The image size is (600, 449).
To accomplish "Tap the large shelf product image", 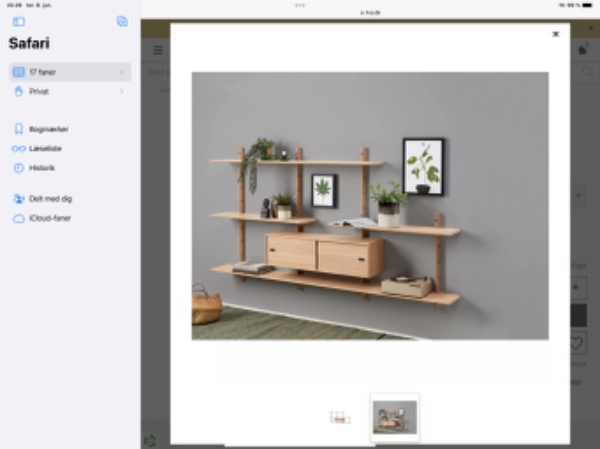I will [370, 205].
